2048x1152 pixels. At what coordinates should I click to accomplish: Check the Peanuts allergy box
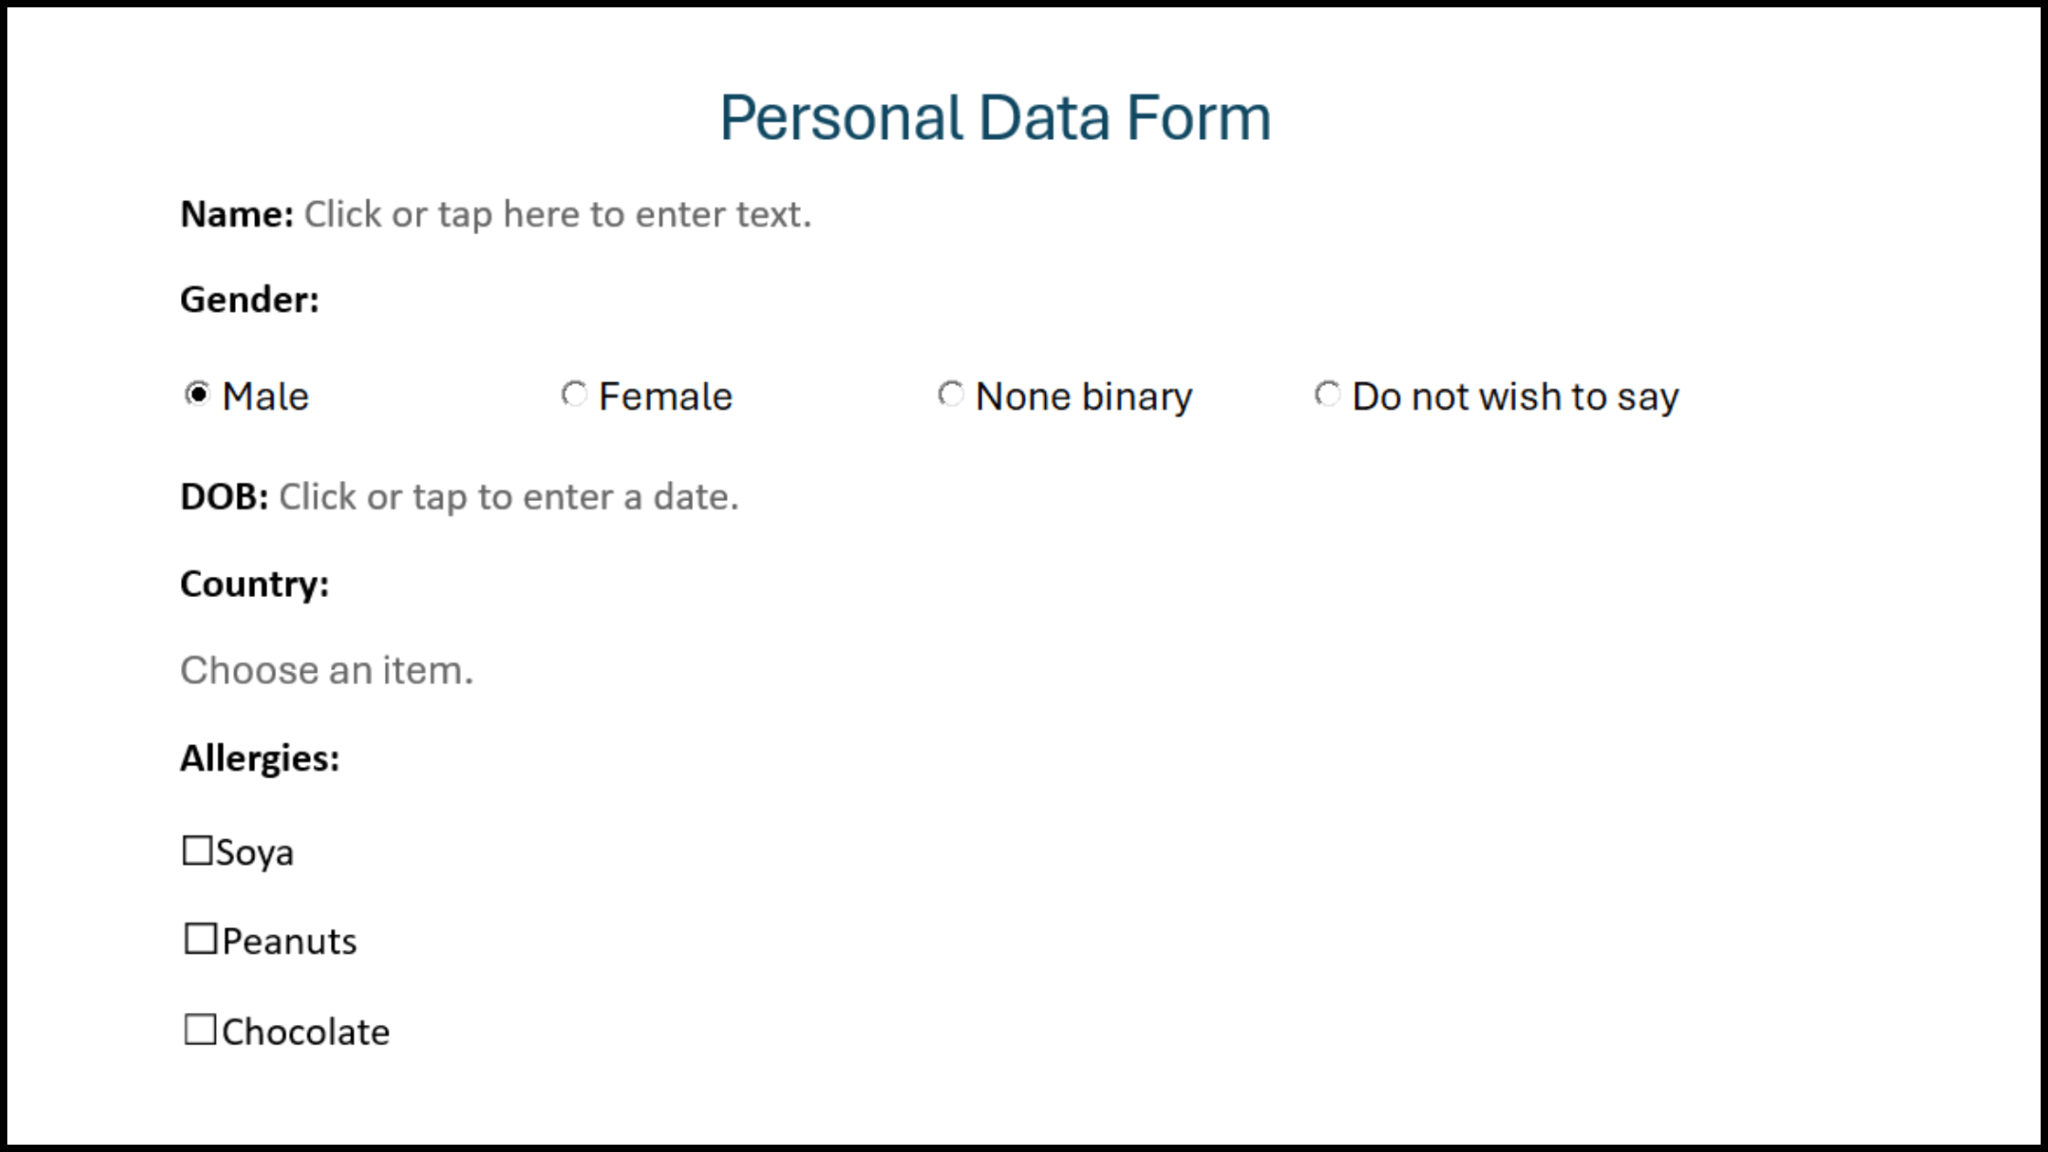tap(198, 937)
